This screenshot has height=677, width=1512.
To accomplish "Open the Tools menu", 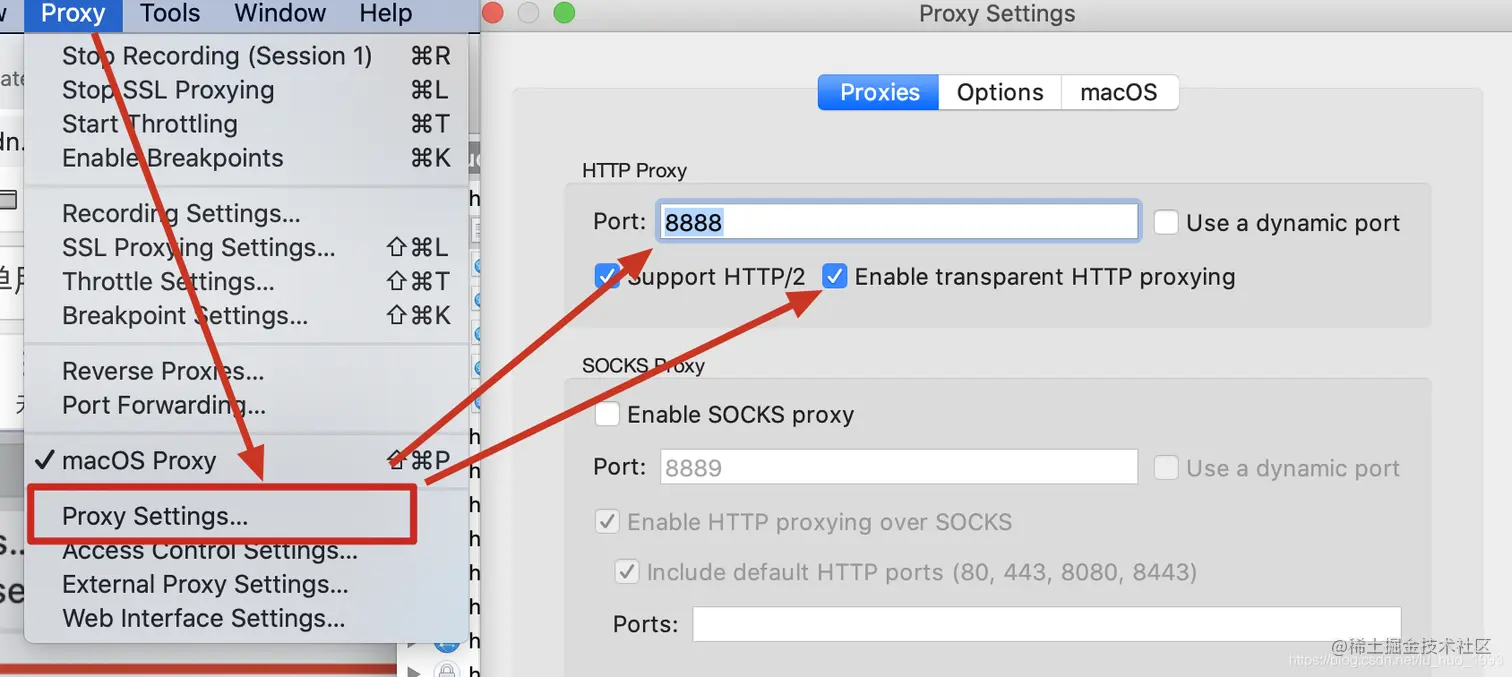I will coord(170,14).
